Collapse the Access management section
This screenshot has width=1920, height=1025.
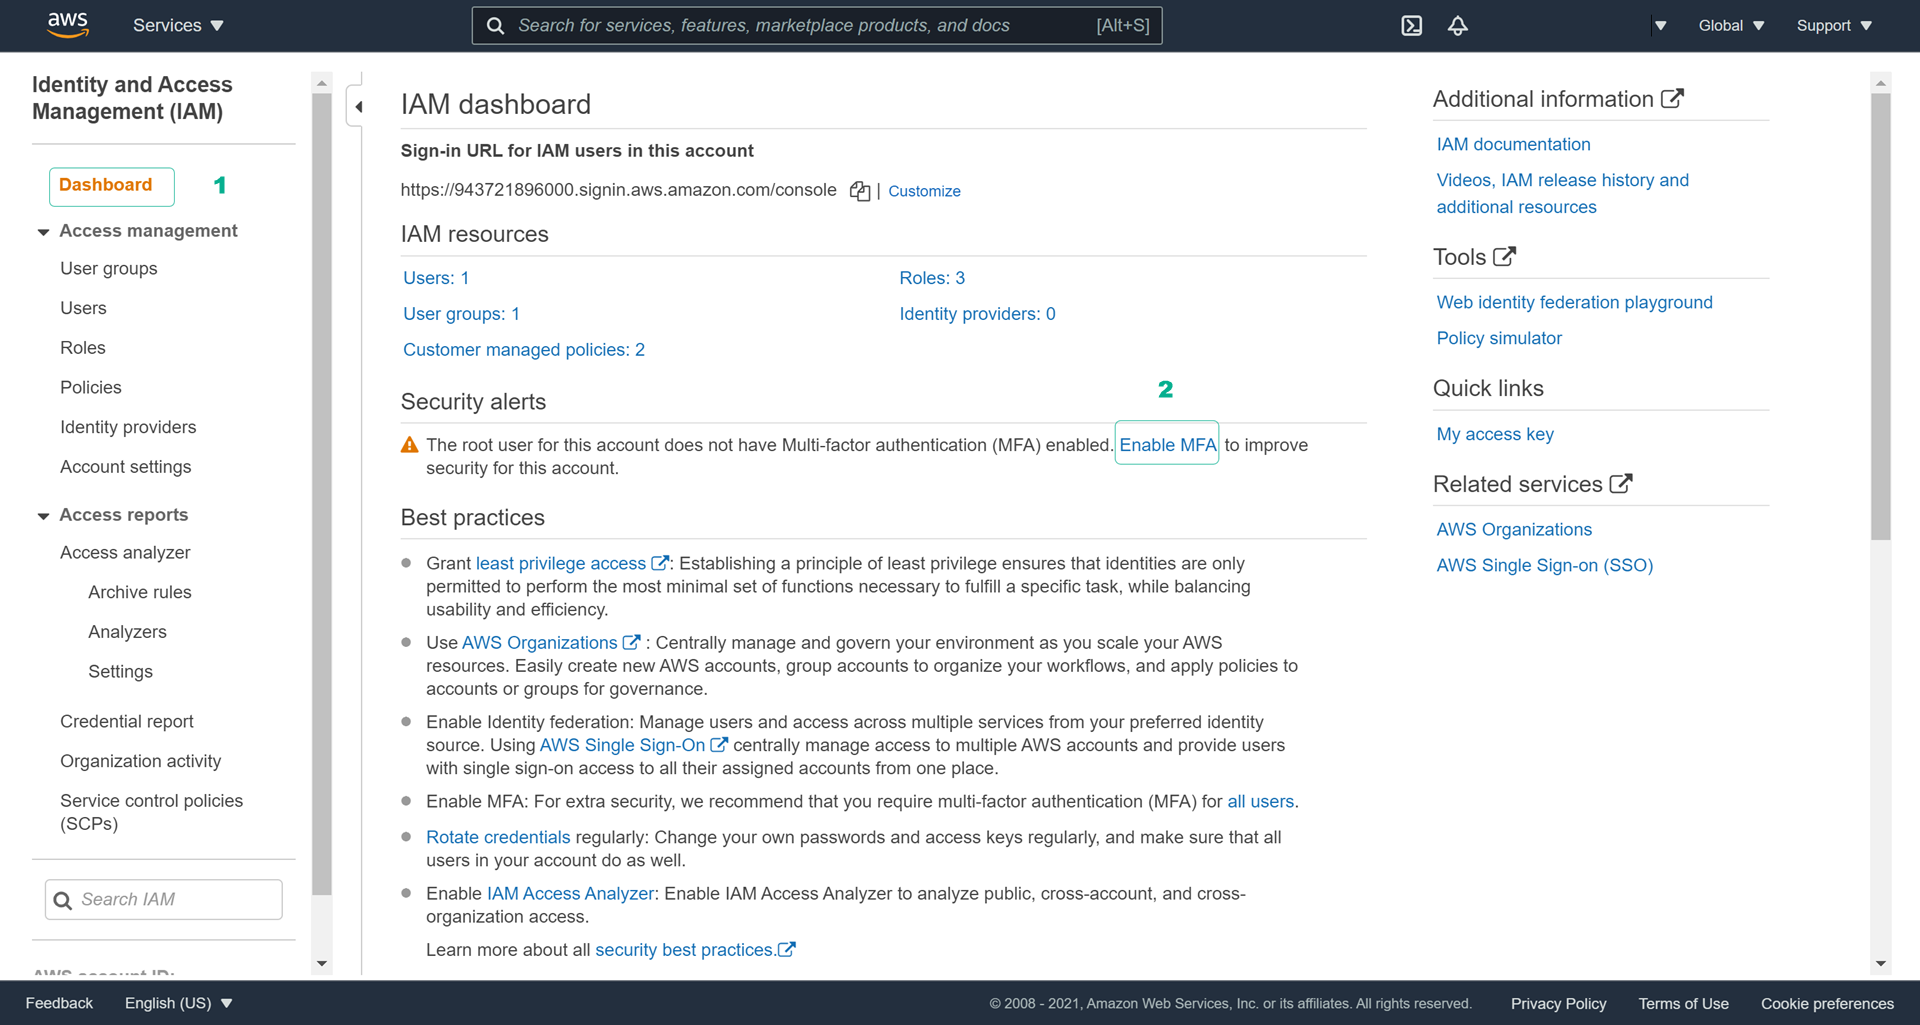pos(43,232)
